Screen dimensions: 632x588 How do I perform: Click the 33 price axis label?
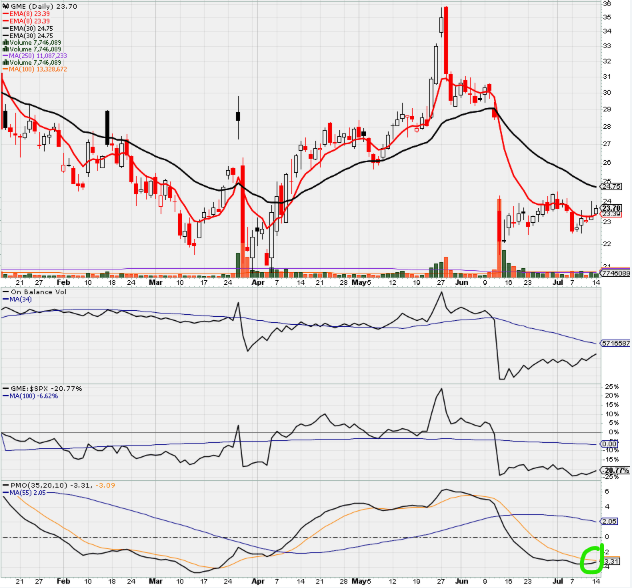point(606,46)
